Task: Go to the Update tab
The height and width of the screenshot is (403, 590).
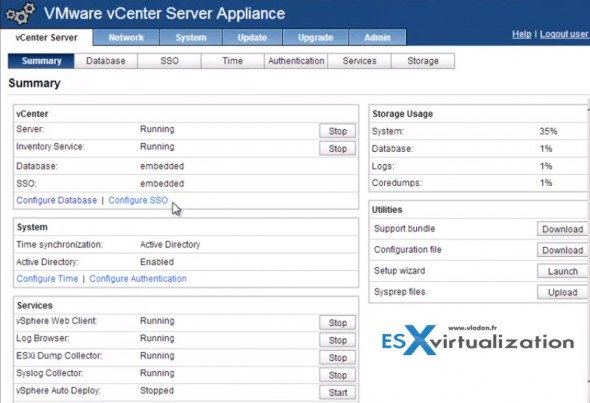Action: click(252, 38)
